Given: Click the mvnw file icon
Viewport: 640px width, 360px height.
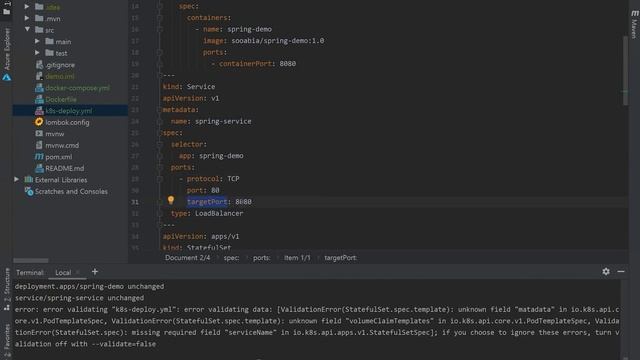Looking at the screenshot, I should click(x=39, y=133).
